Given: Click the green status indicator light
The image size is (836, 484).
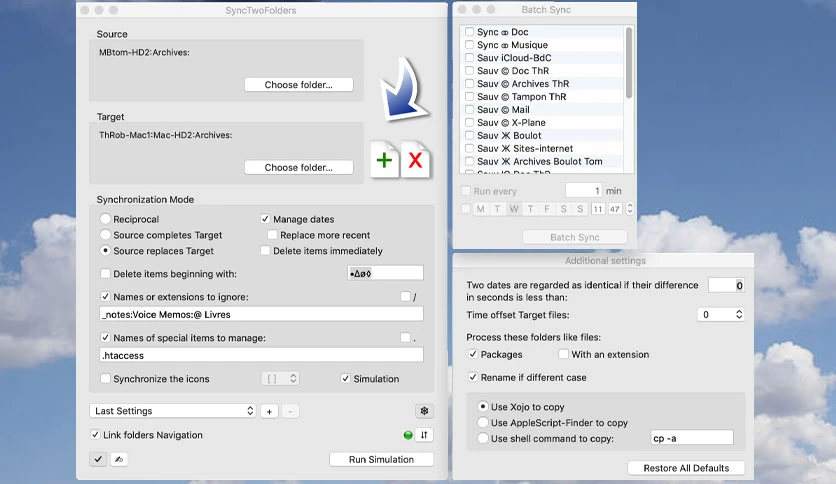Looking at the screenshot, I should 408,435.
